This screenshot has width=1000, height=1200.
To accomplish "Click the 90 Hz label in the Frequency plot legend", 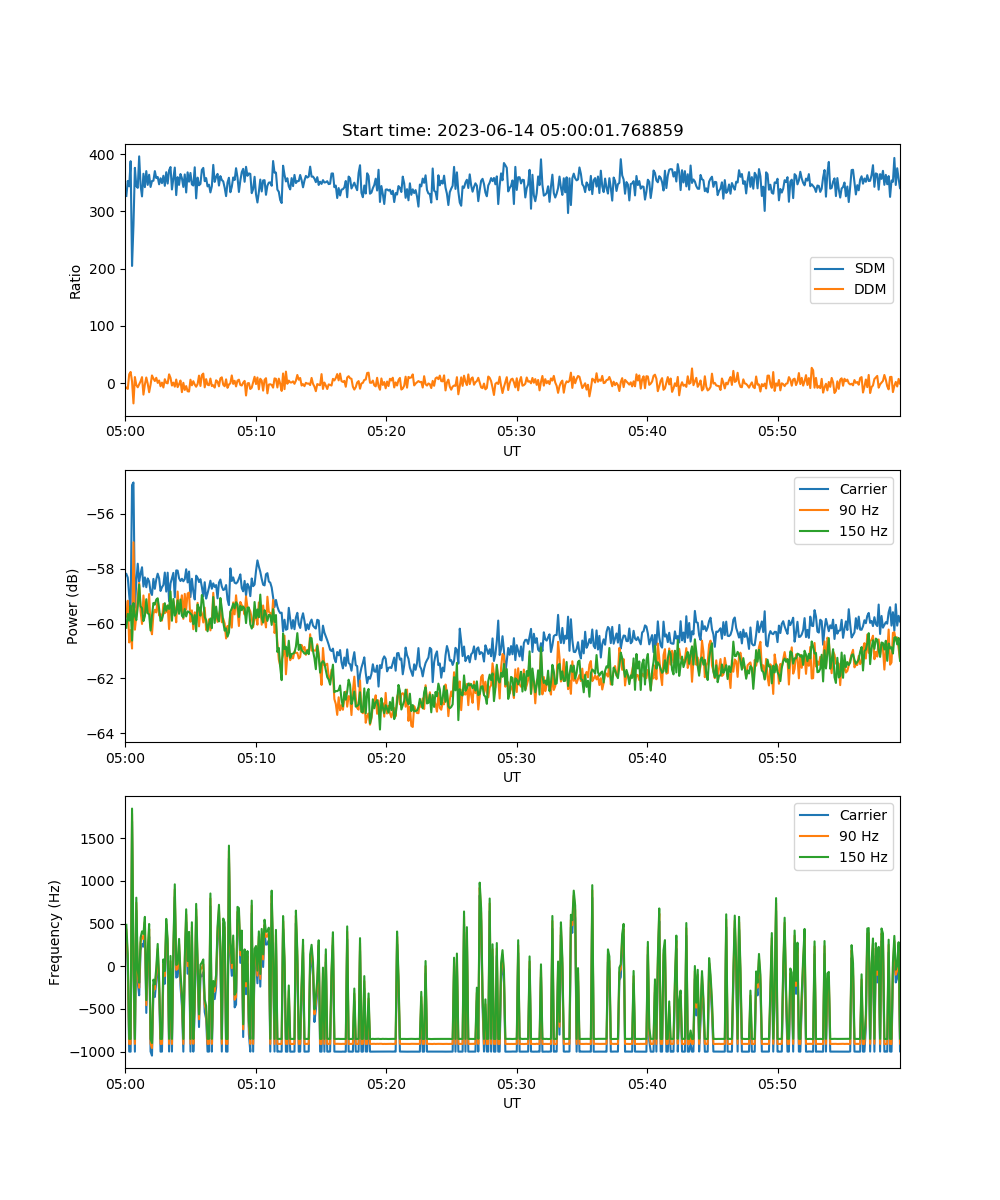I will pos(859,836).
